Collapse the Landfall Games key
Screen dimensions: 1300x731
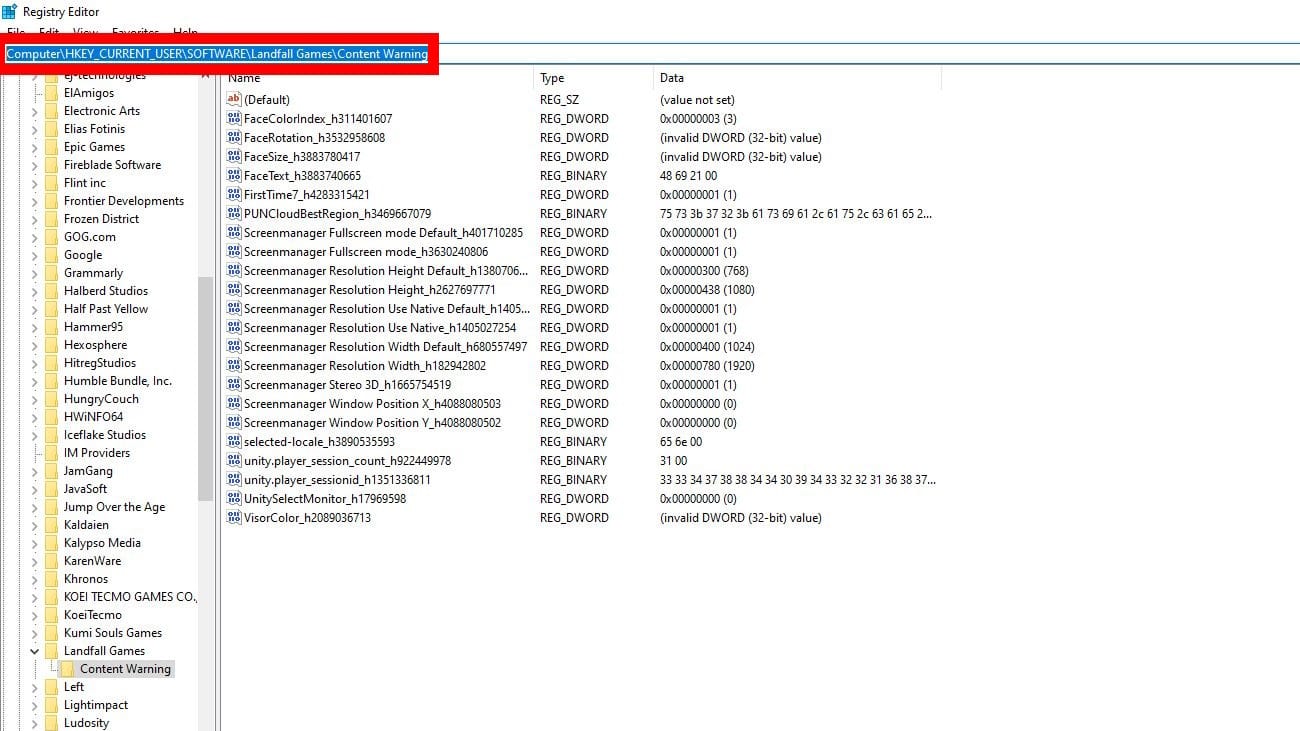click(x=35, y=651)
